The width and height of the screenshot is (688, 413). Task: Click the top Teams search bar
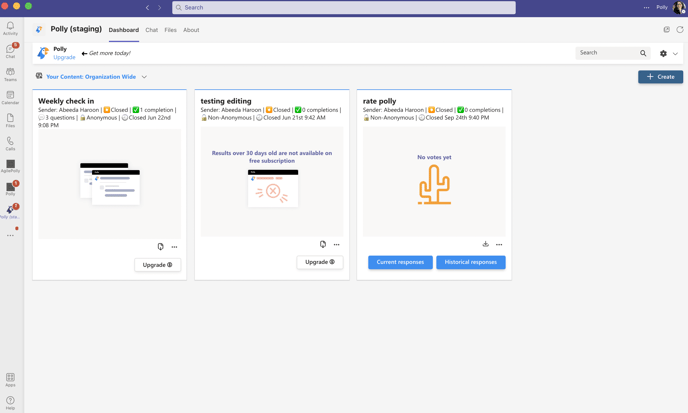click(344, 7)
